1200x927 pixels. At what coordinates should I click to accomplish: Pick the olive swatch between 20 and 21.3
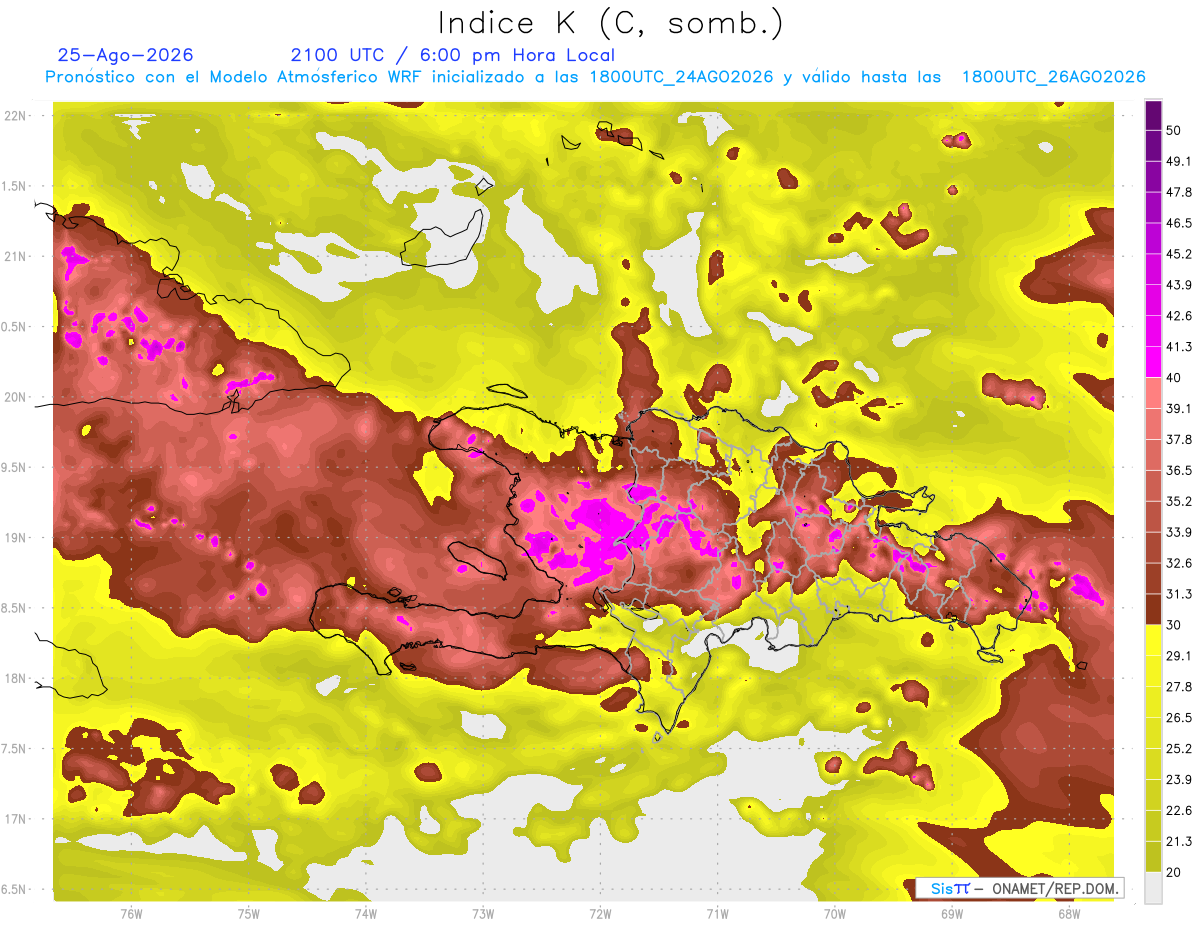[1153, 856]
